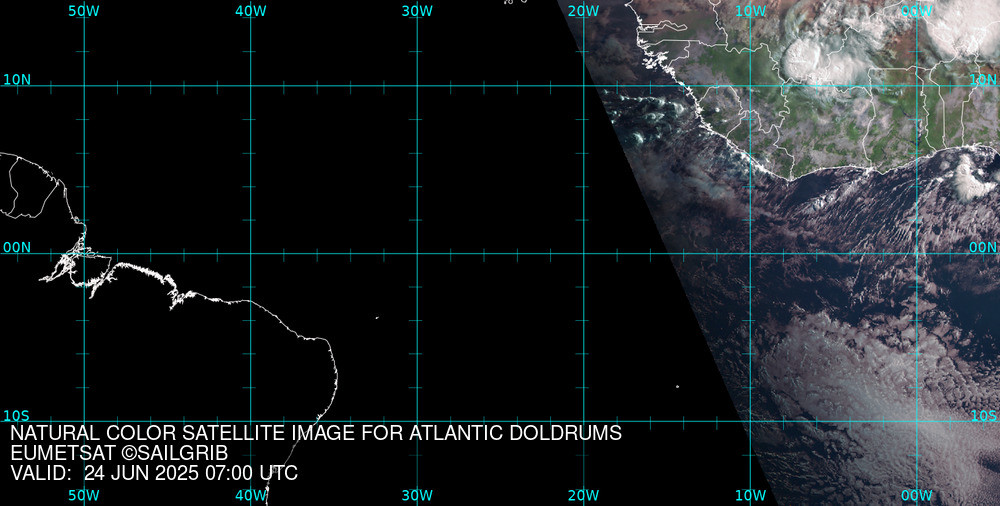
Task: Click the '00W' label along the top edge
Action: pos(917,11)
